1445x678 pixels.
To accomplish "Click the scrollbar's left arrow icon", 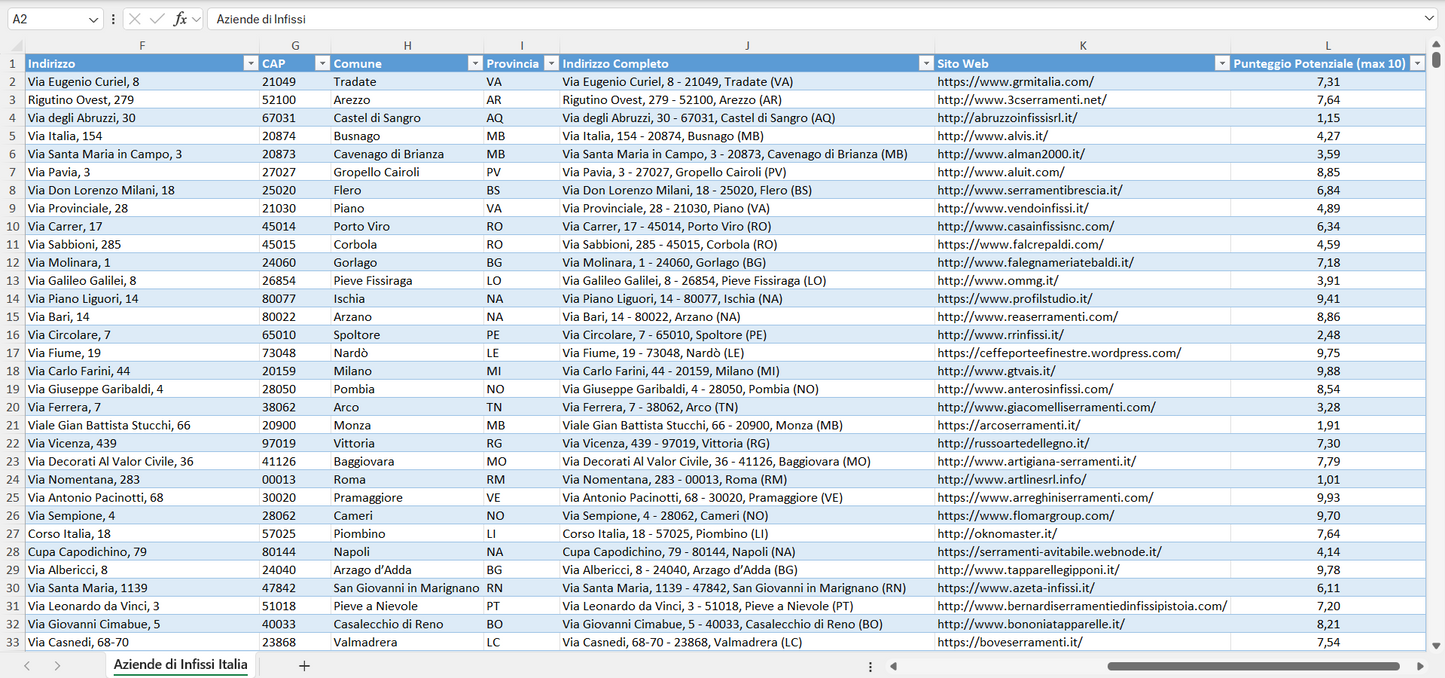I will point(893,665).
